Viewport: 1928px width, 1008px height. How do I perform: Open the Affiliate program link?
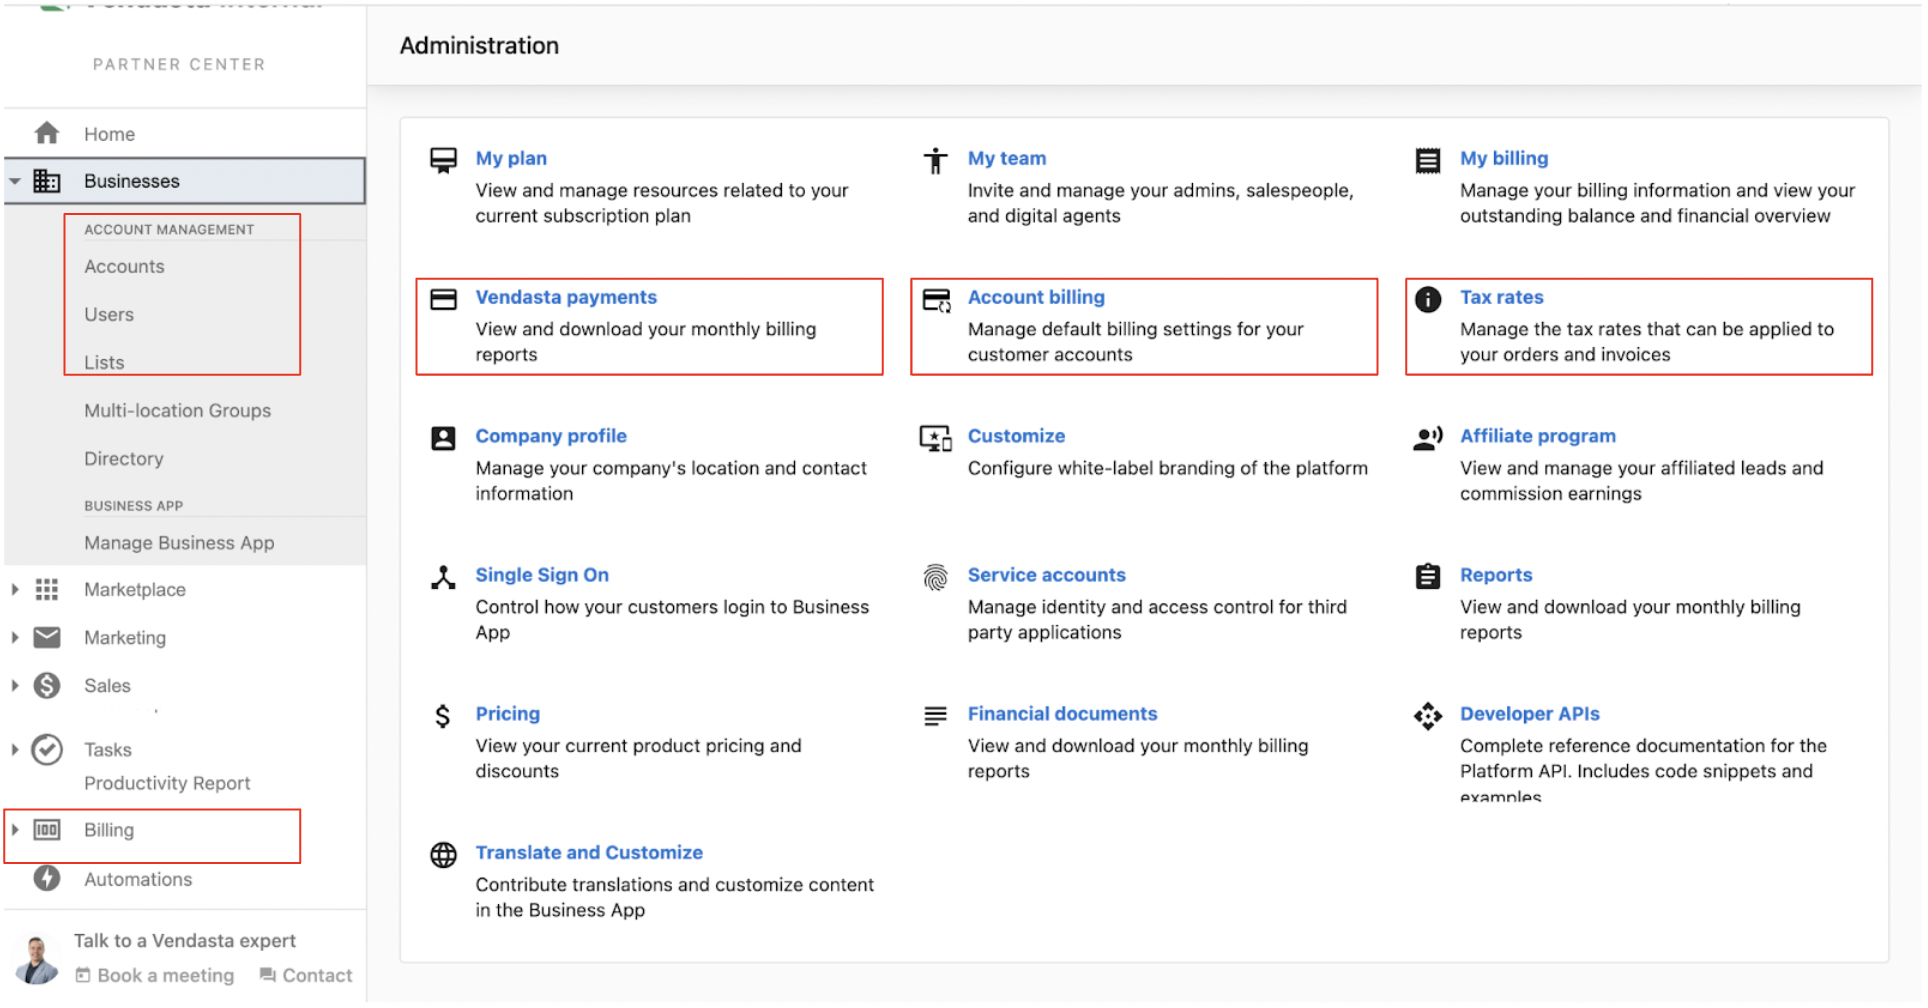[x=1538, y=437]
